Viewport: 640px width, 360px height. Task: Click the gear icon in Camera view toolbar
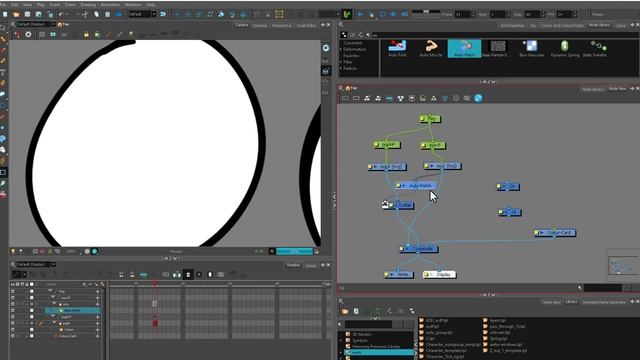[x=28, y=34]
